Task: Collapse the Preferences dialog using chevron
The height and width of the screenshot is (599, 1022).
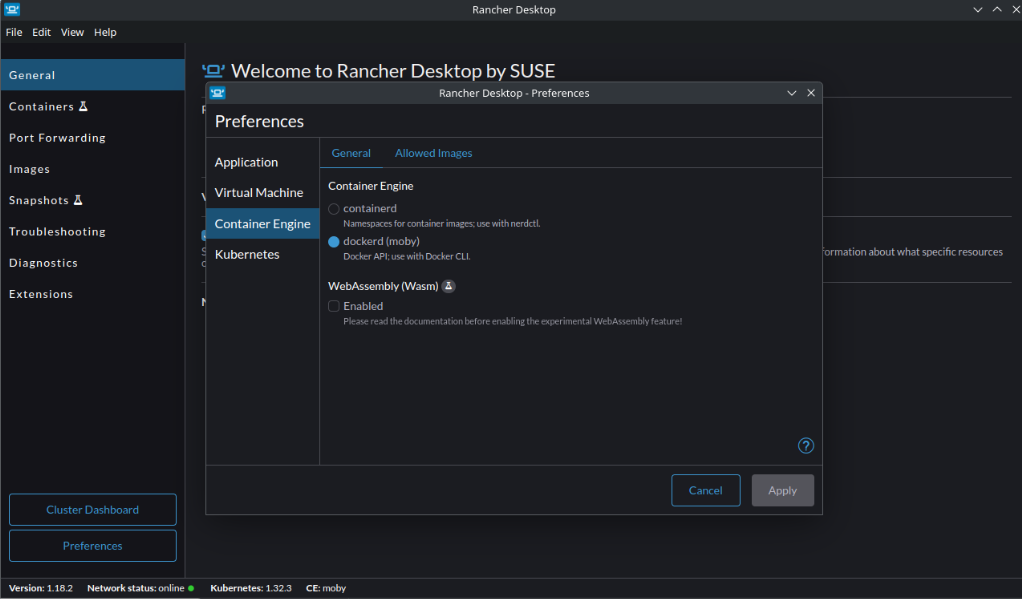Action: coord(791,93)
